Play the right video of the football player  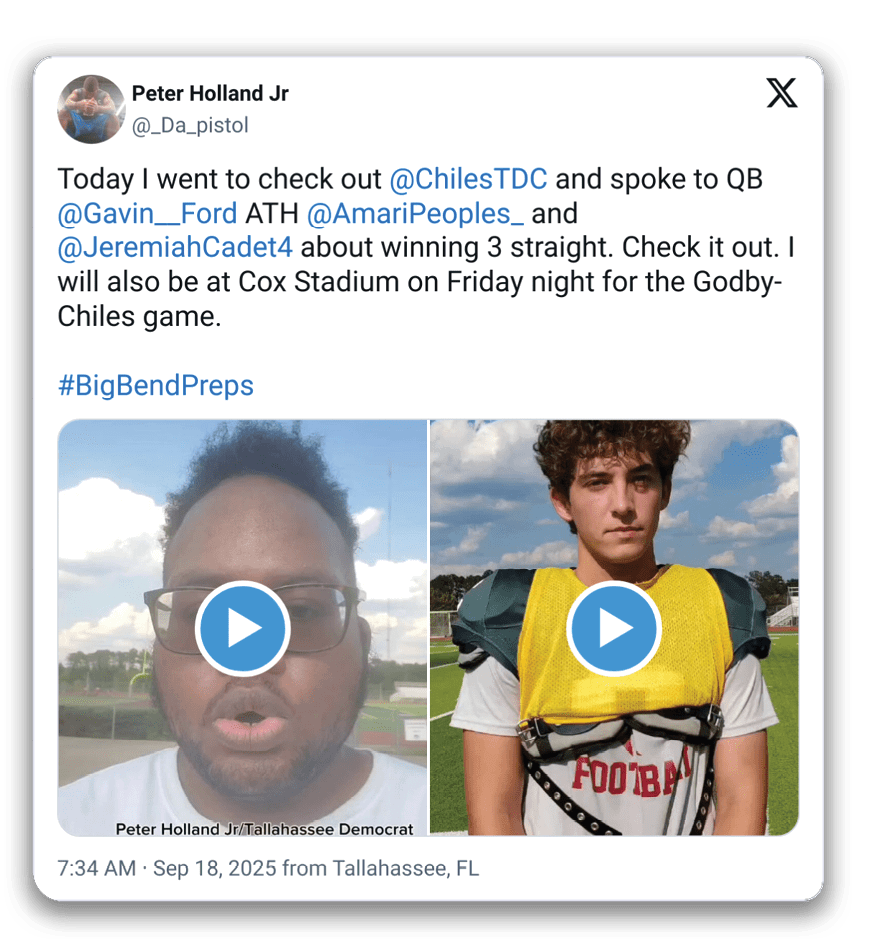point(613,628)
